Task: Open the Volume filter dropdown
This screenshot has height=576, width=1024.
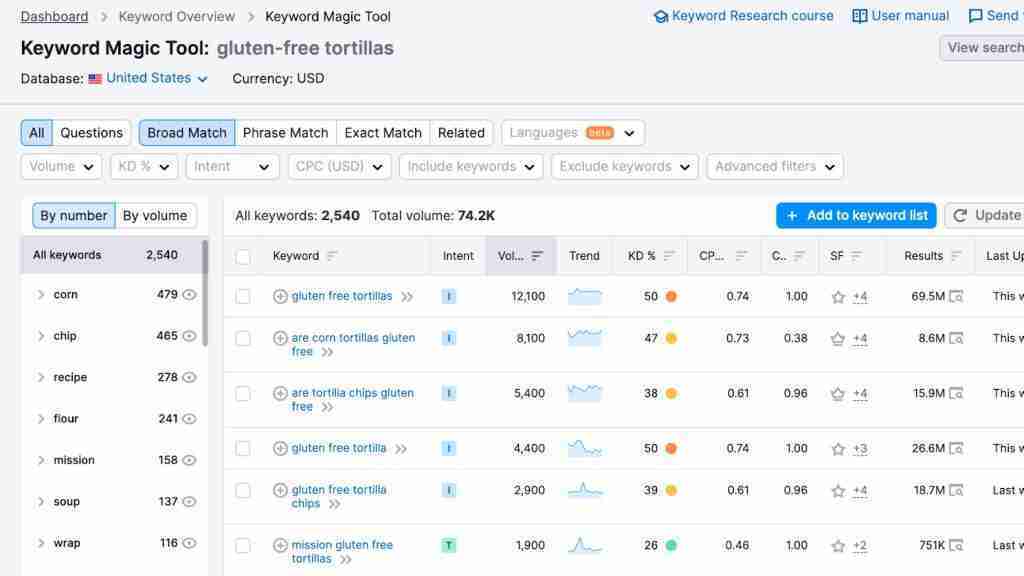Action: tap(61, 167)
